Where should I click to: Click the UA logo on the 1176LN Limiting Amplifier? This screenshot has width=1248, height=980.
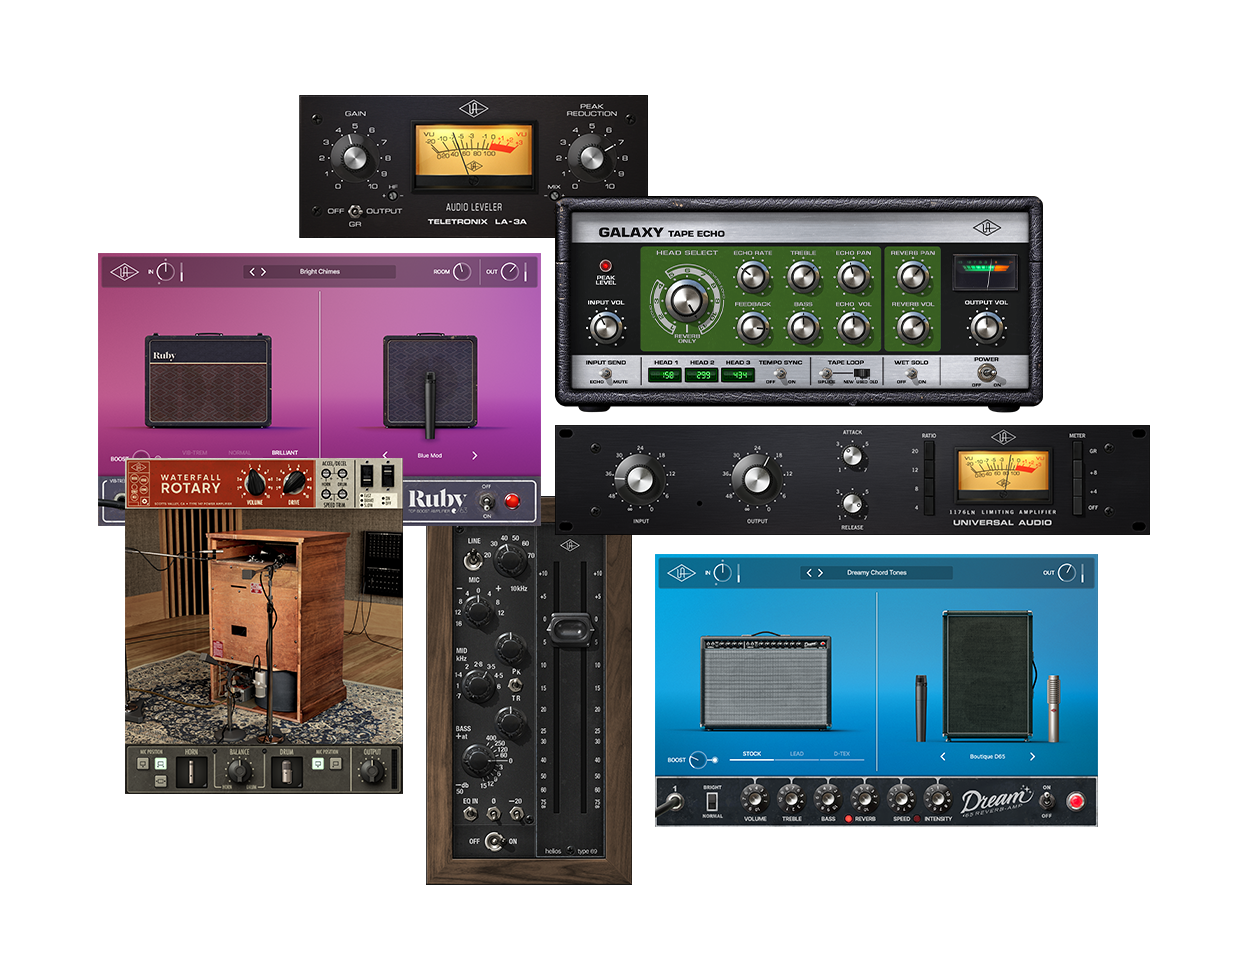point(1003,437)
